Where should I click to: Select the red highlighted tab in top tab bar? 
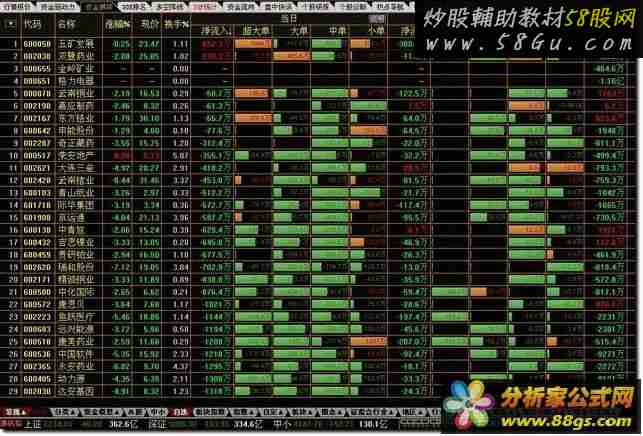click(x=204, y=7)
